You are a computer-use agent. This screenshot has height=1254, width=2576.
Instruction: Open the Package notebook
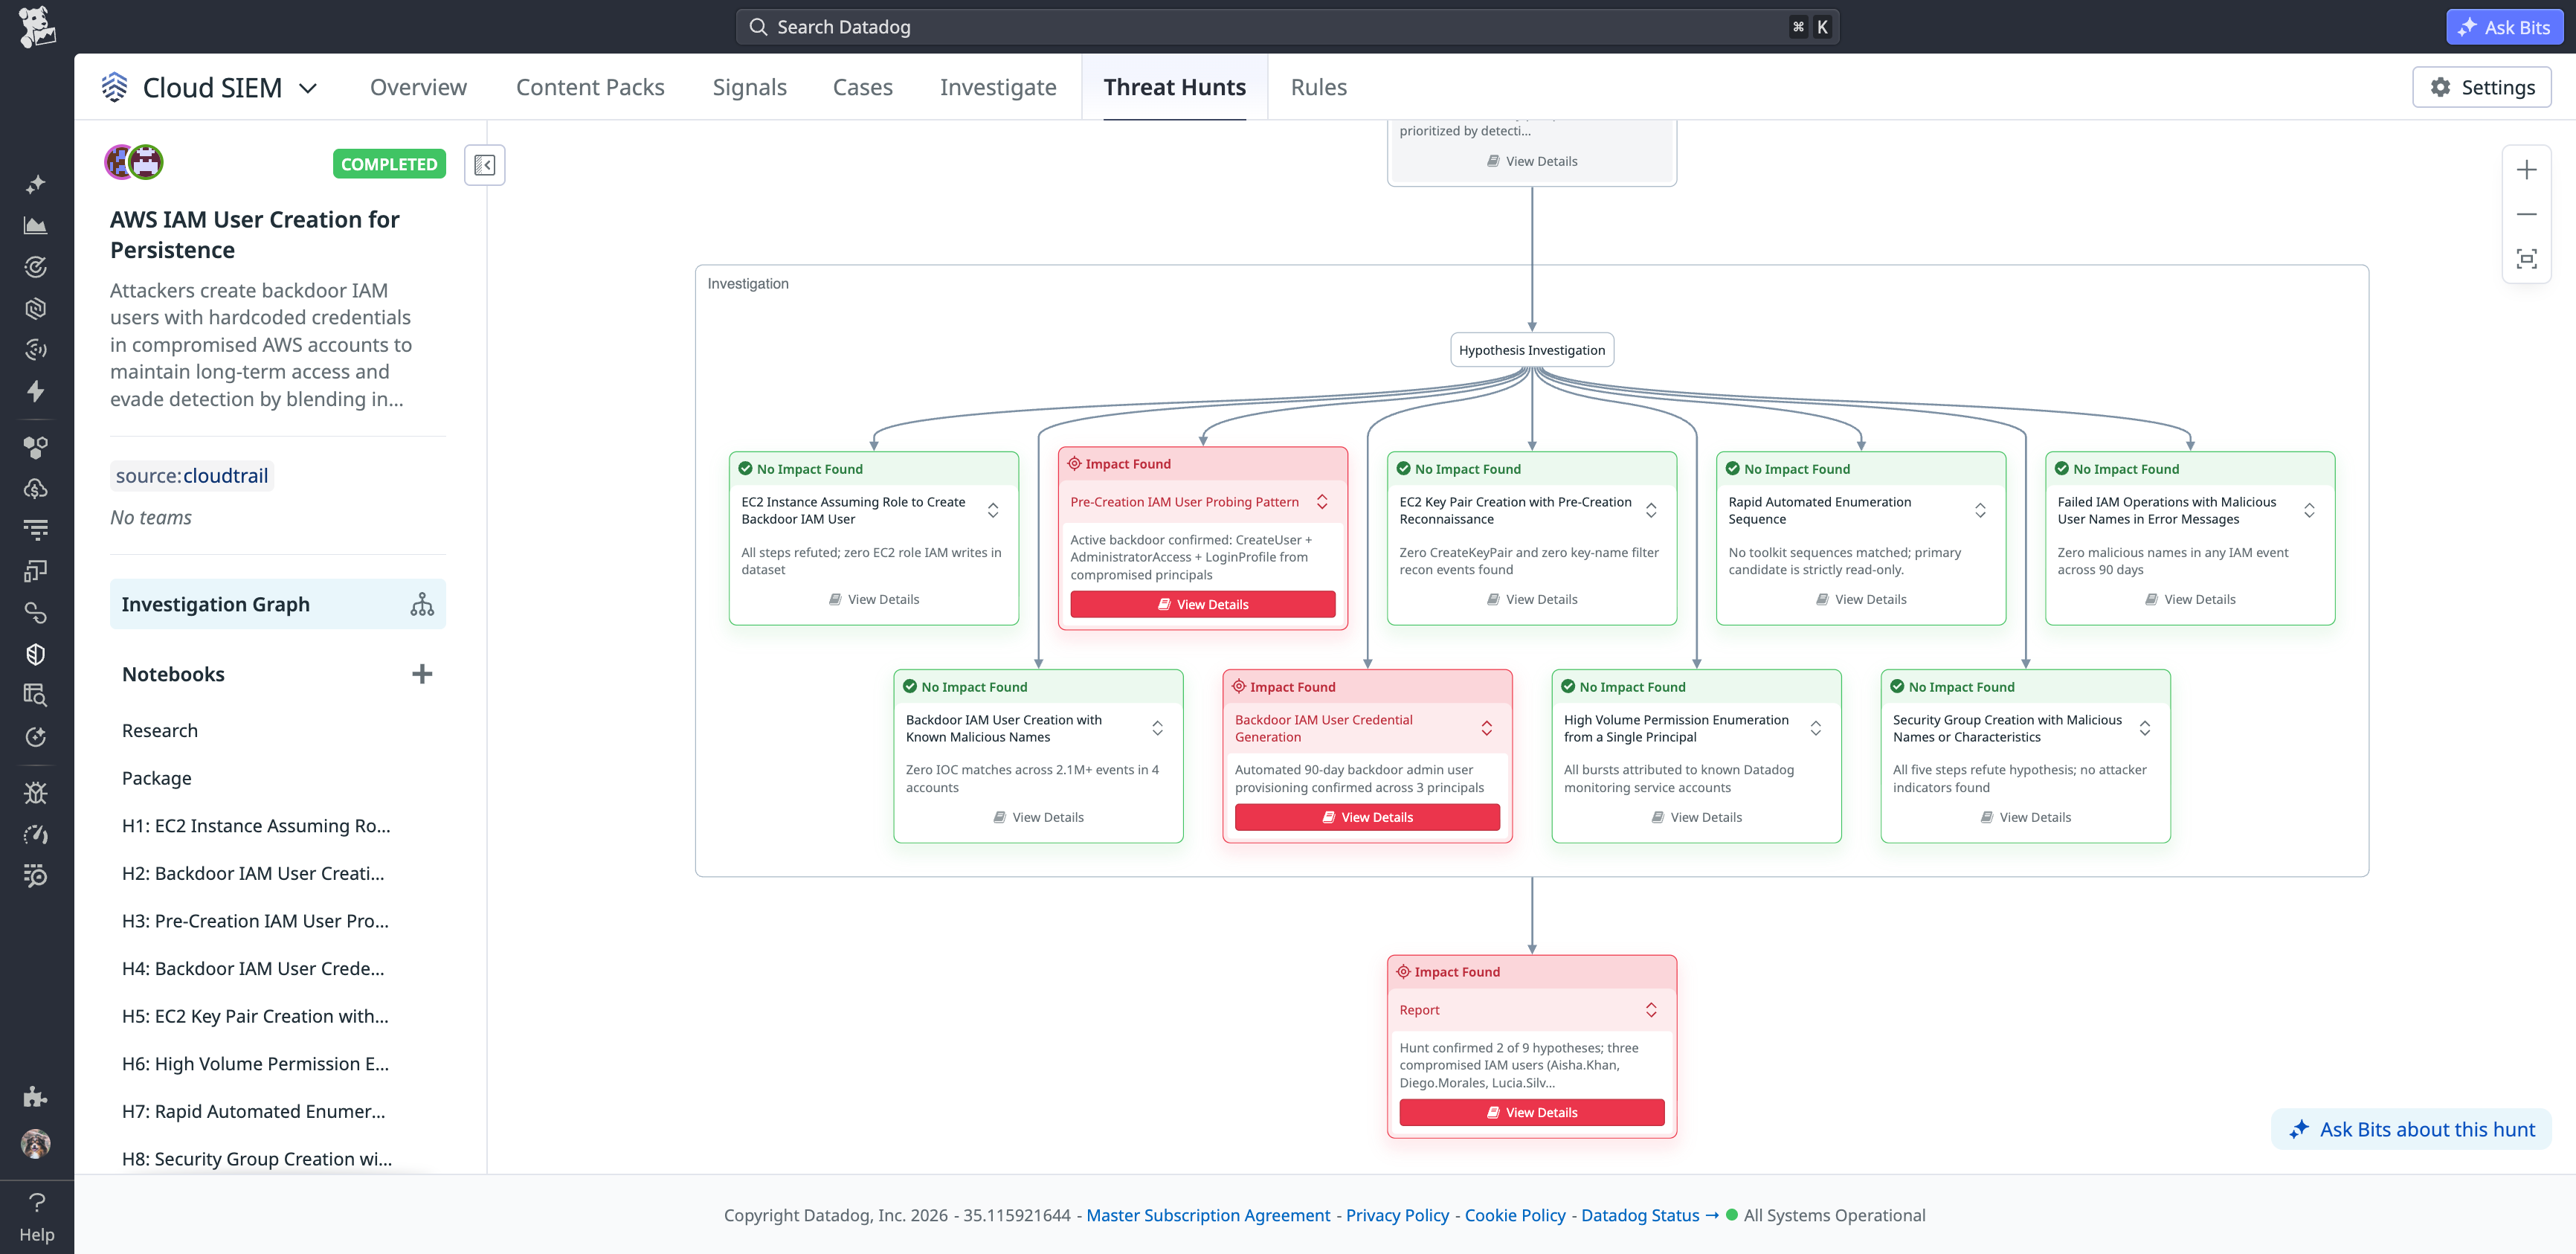(x=157, y=778)
